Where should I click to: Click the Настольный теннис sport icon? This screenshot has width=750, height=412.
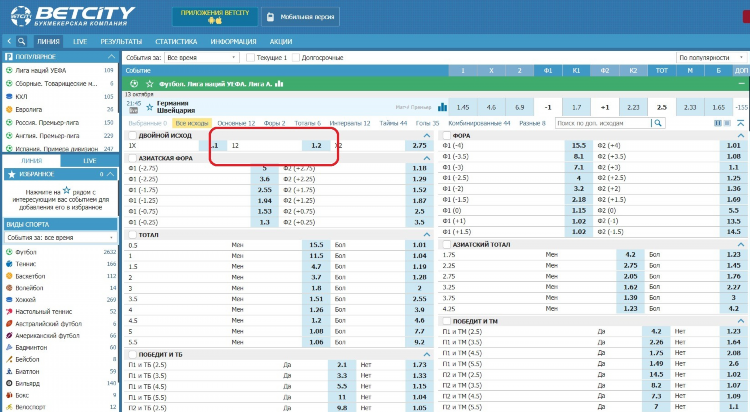click(9, 312)
